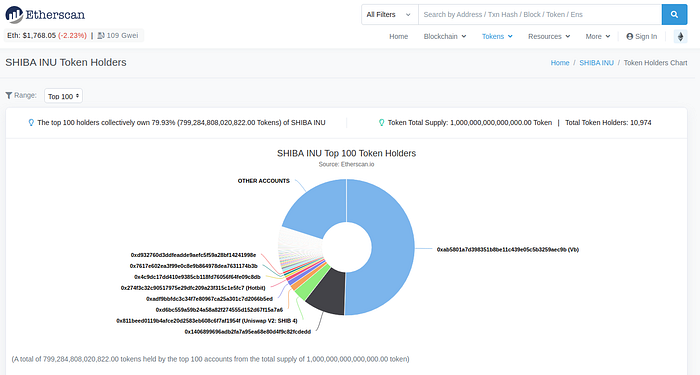Click the 0x7617e602ea... chart label
The height and width of the screenshot is (375, 700).
(194, 266)
